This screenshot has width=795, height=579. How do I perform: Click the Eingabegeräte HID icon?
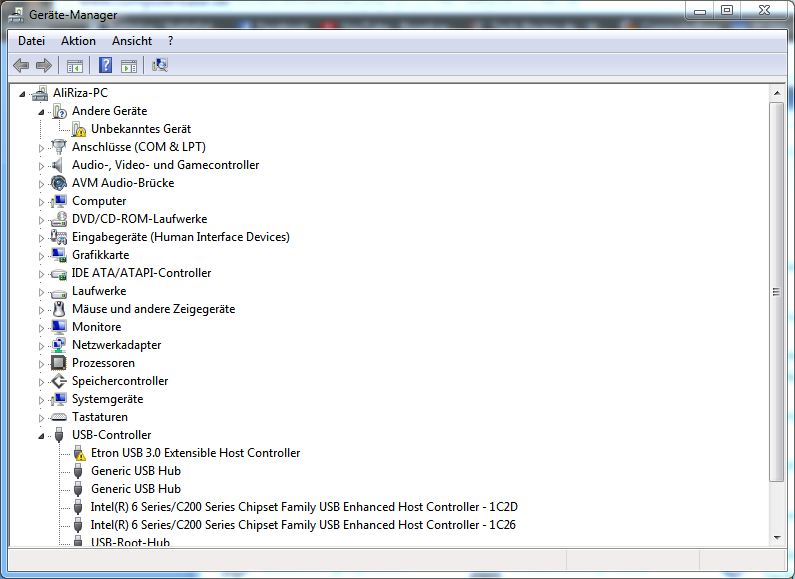(59, 237)
